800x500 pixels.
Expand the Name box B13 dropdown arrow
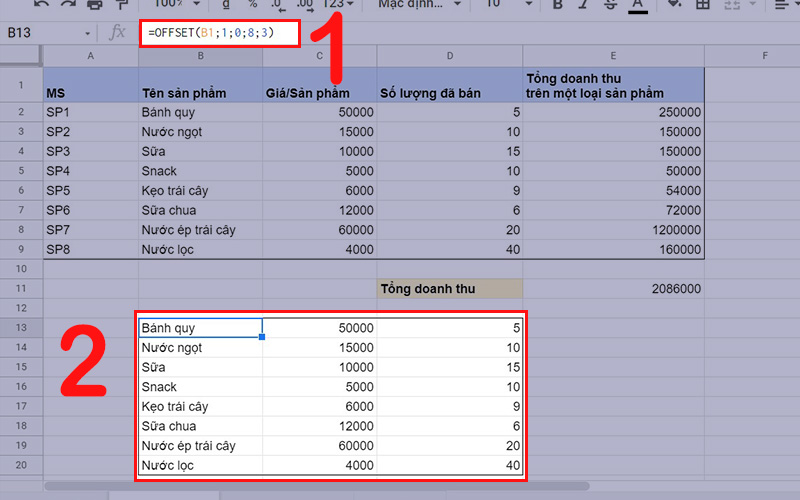(x=87, y=34)
